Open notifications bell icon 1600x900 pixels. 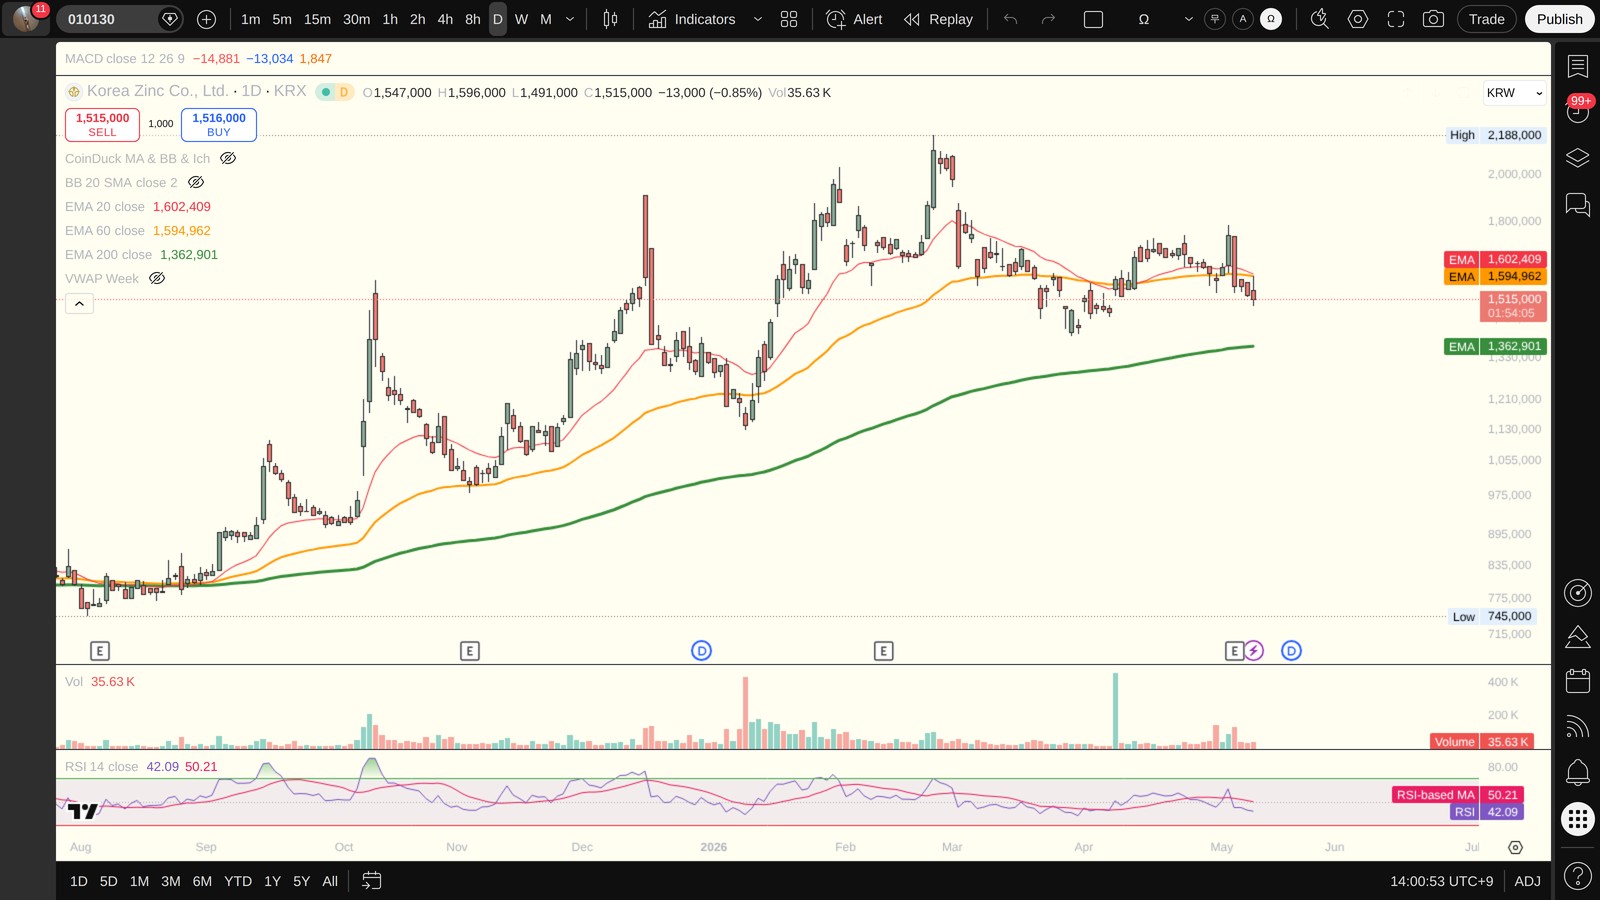(1577, 772)
